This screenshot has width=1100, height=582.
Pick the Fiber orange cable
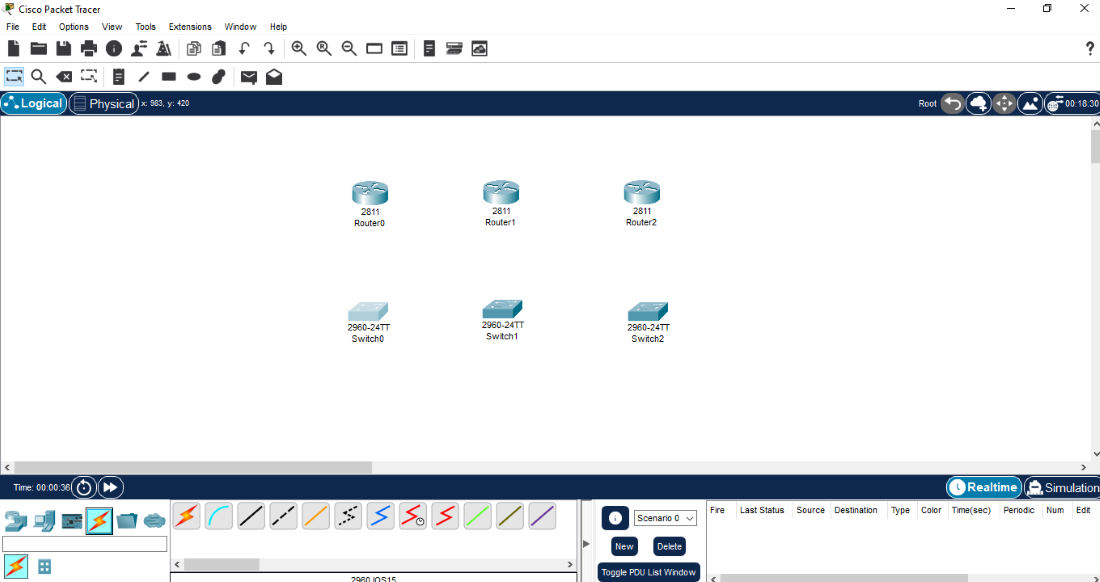[x=315, y=516]
